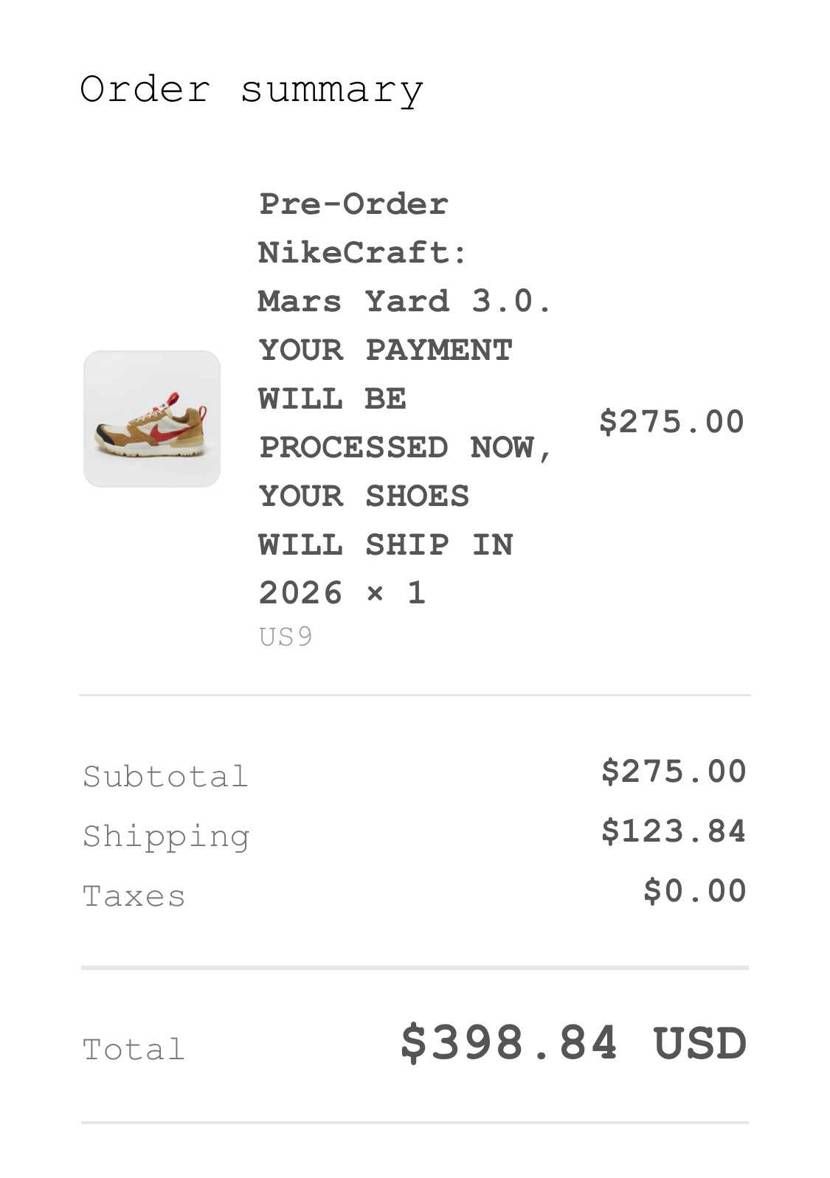This screenshot has width=830, height=1178.
Task: Select the Order summary heading
Action: pyautogui.click(x=252, y=91)
